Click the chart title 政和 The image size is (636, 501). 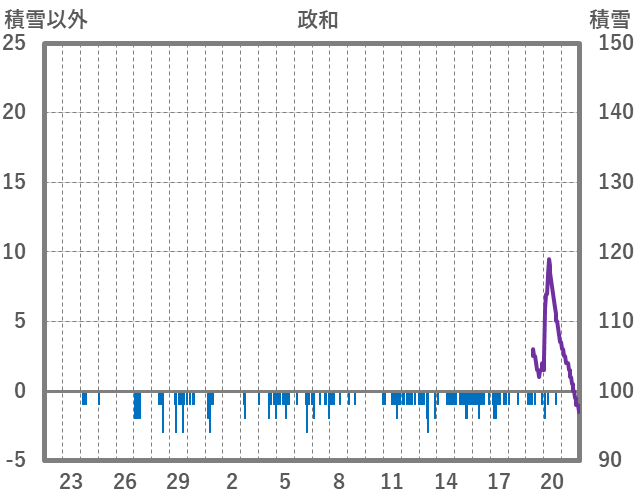click(x=318, y=20)
